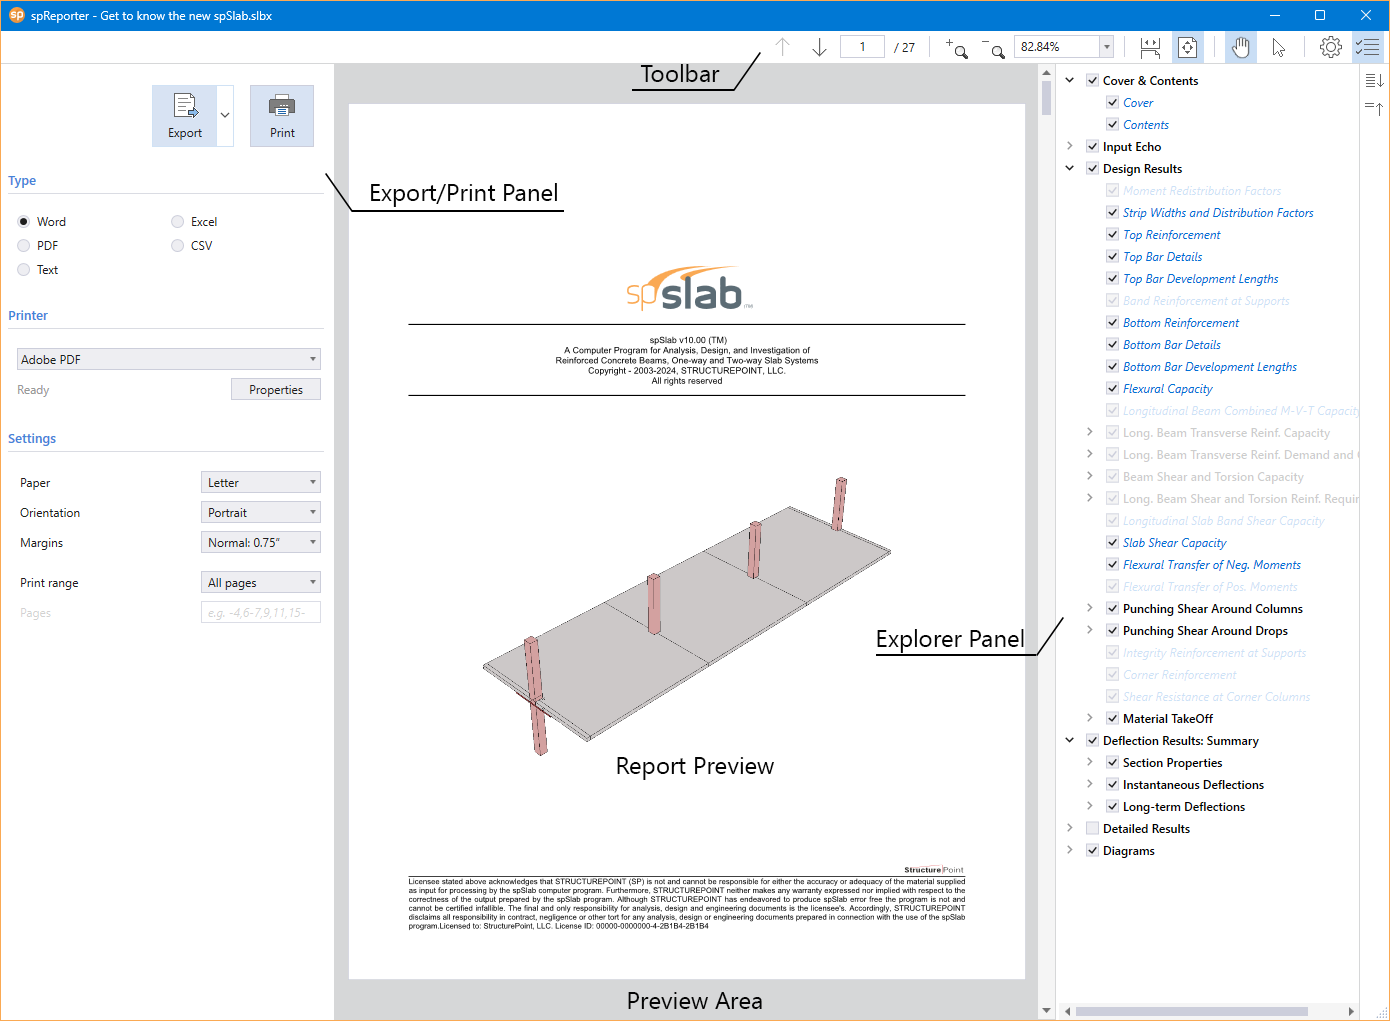The height and width of the screenshot is (1021, 1390).
Task: Click the Export icon button
Action: (185, 116)
